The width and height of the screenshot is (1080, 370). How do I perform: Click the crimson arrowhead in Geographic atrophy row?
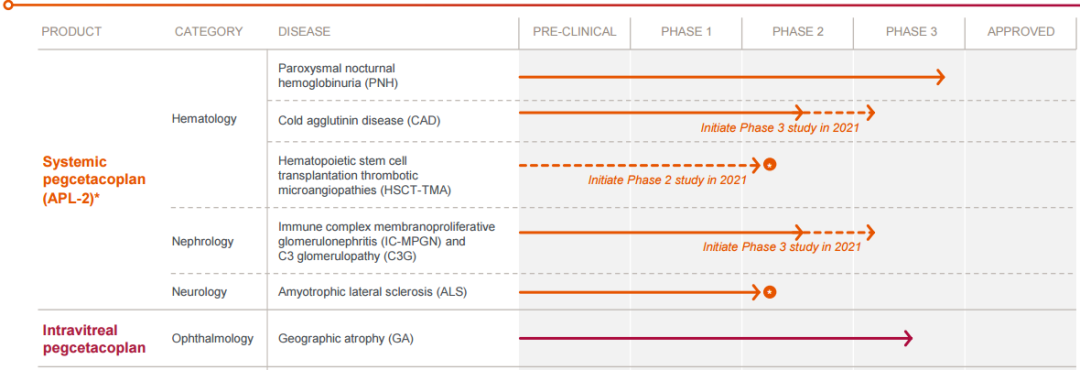908,338
